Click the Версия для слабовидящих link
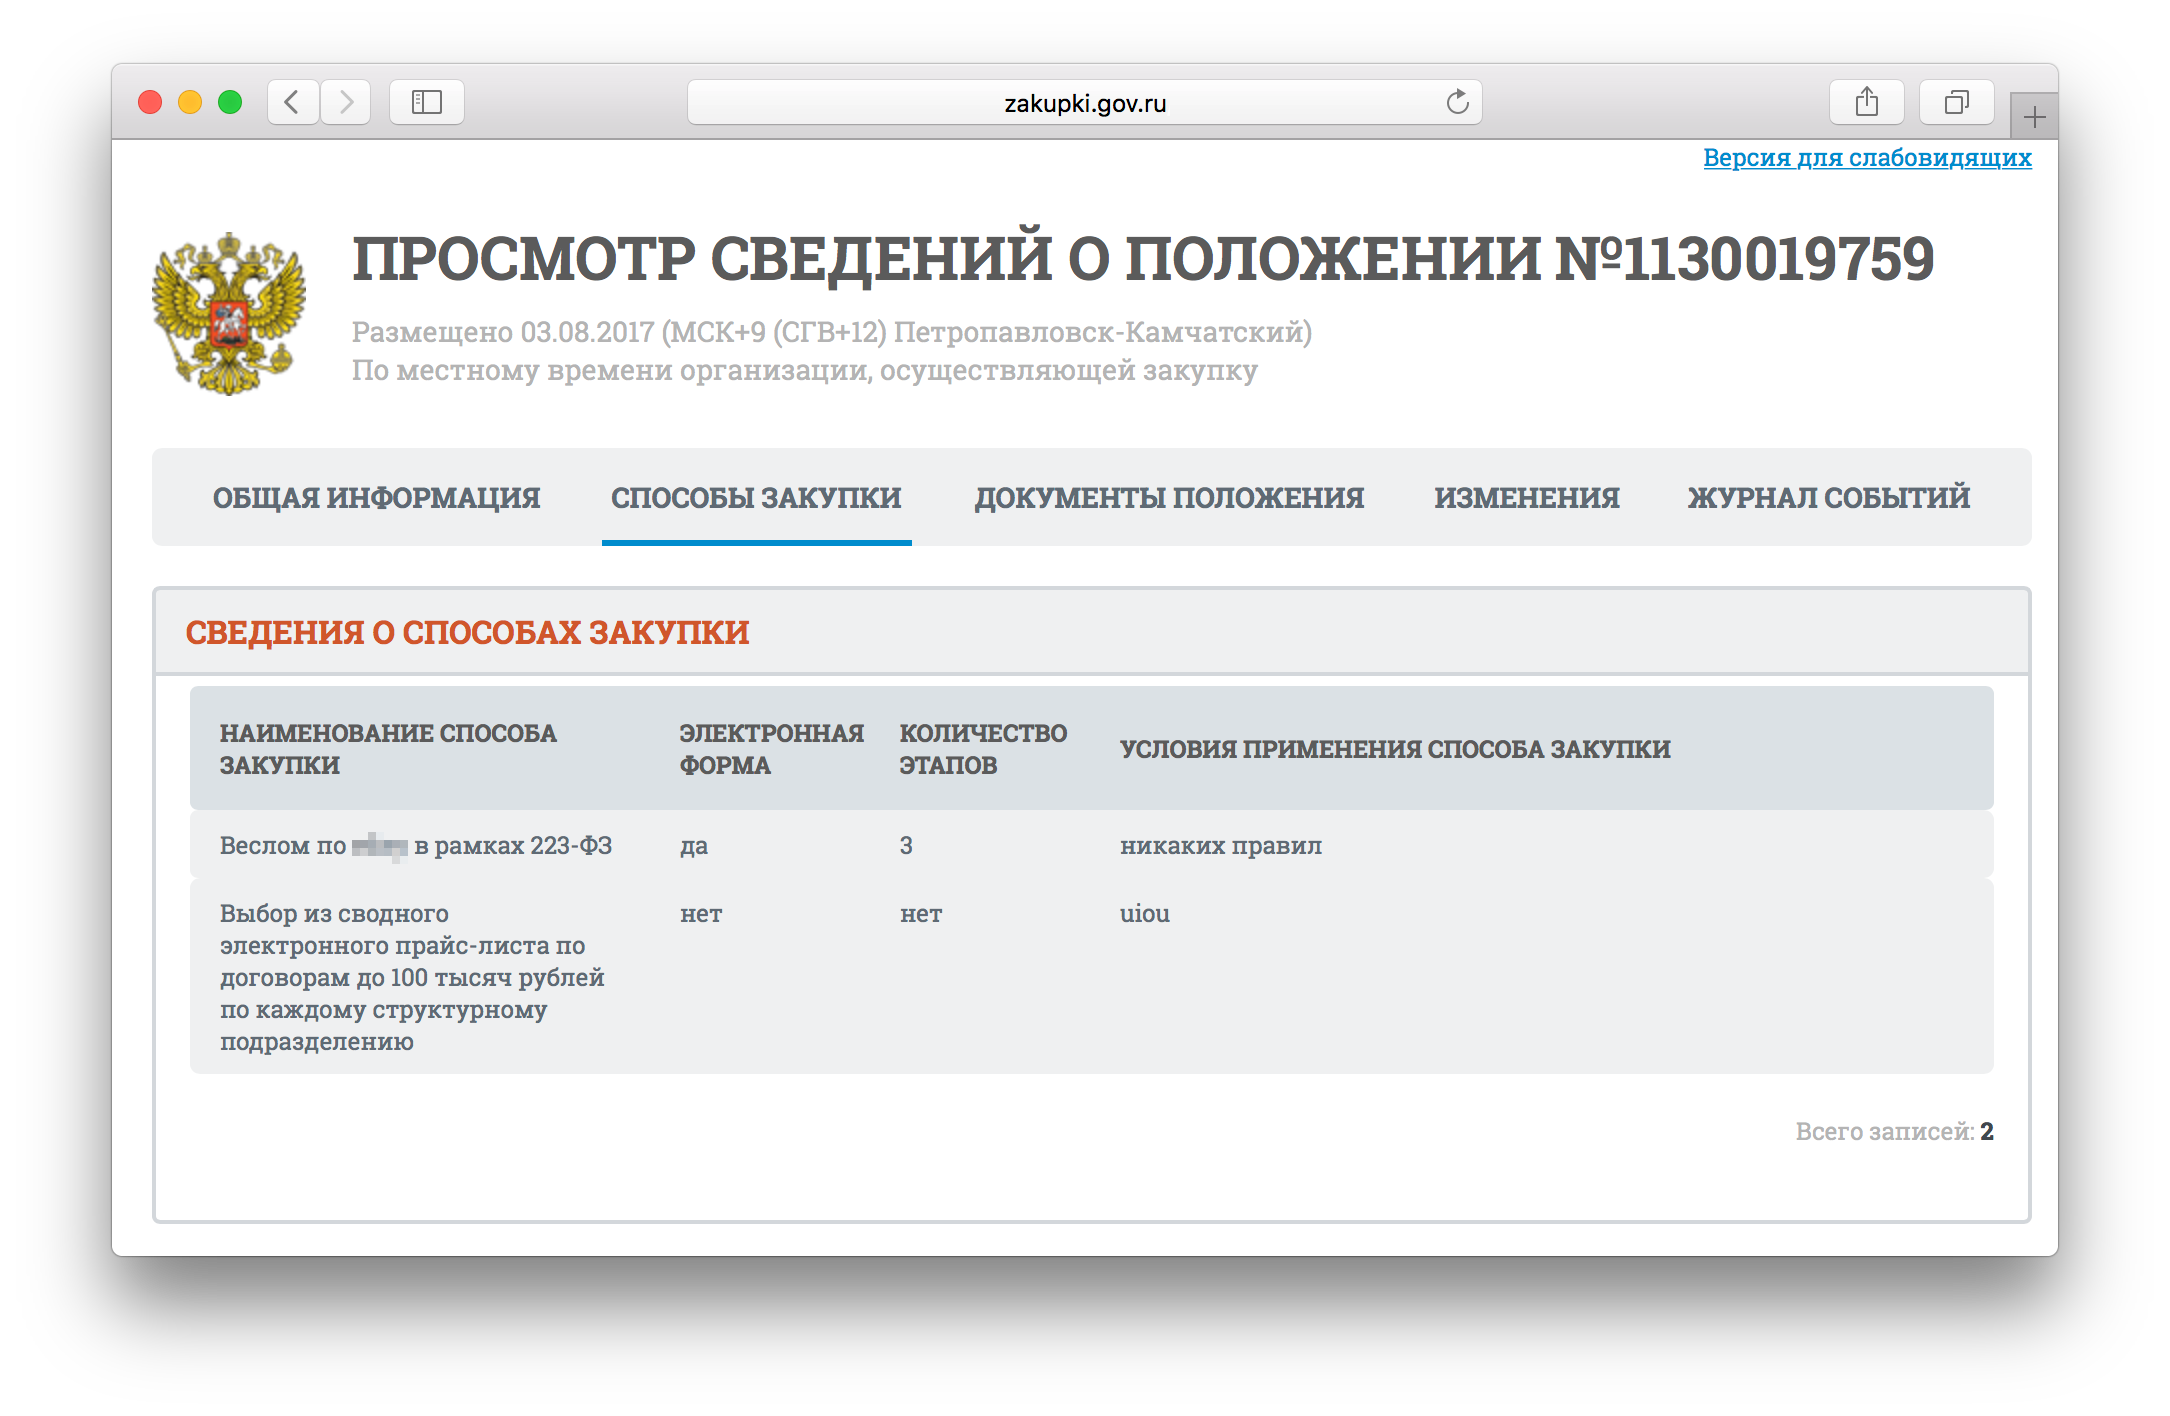This screenshot has height=1416, width=2170. pos(1867,158)
